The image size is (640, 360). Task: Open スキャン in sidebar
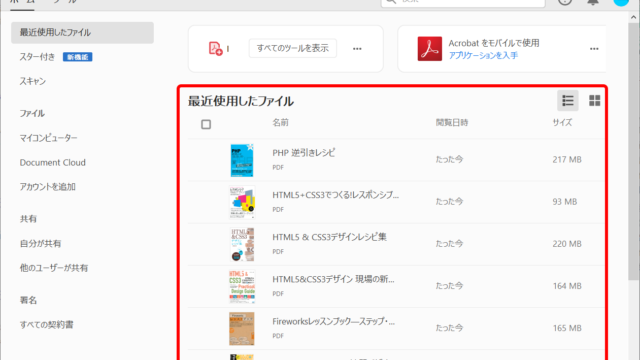click(x=33, y=81)
